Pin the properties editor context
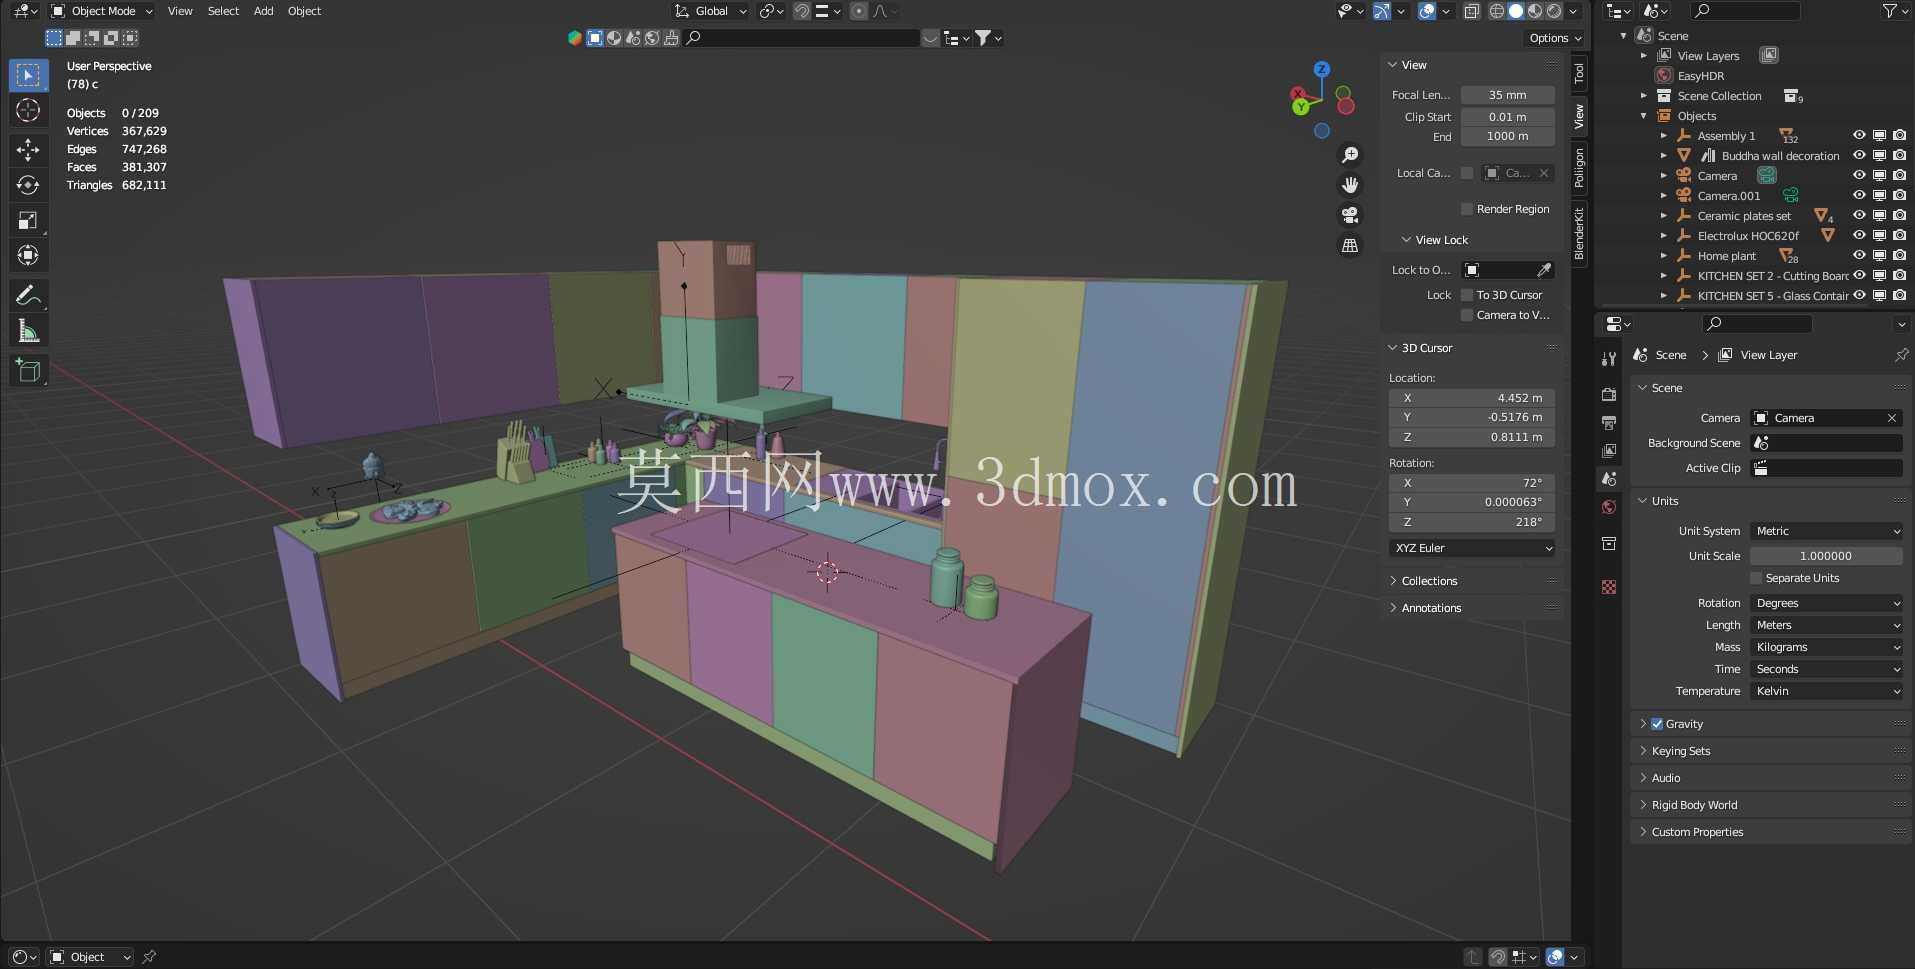The image size is (1915, 969). coord(1901,355)
